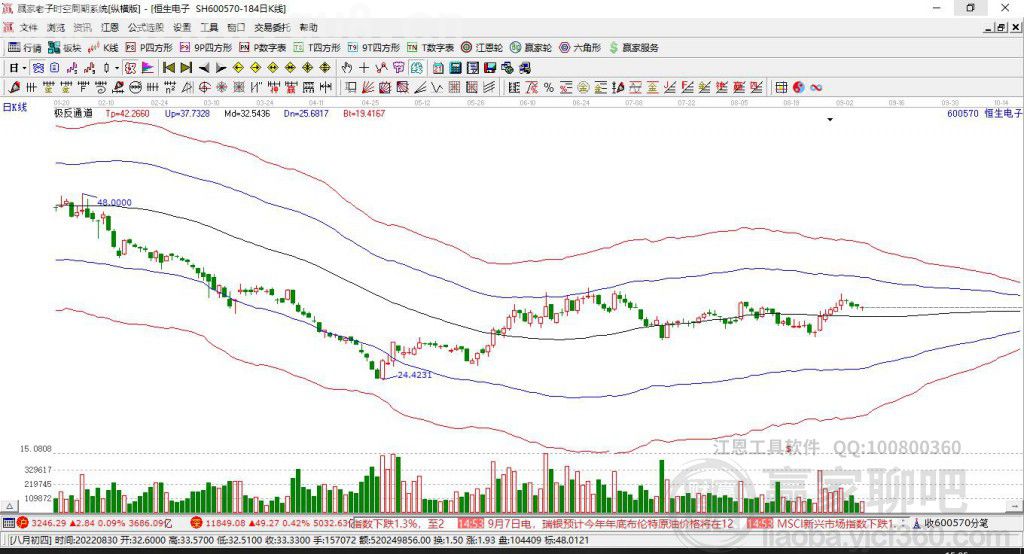Viewport: 1024px width, 554px height.
Task: Click the yin-yang taiji icon
Action: point(799,88)
